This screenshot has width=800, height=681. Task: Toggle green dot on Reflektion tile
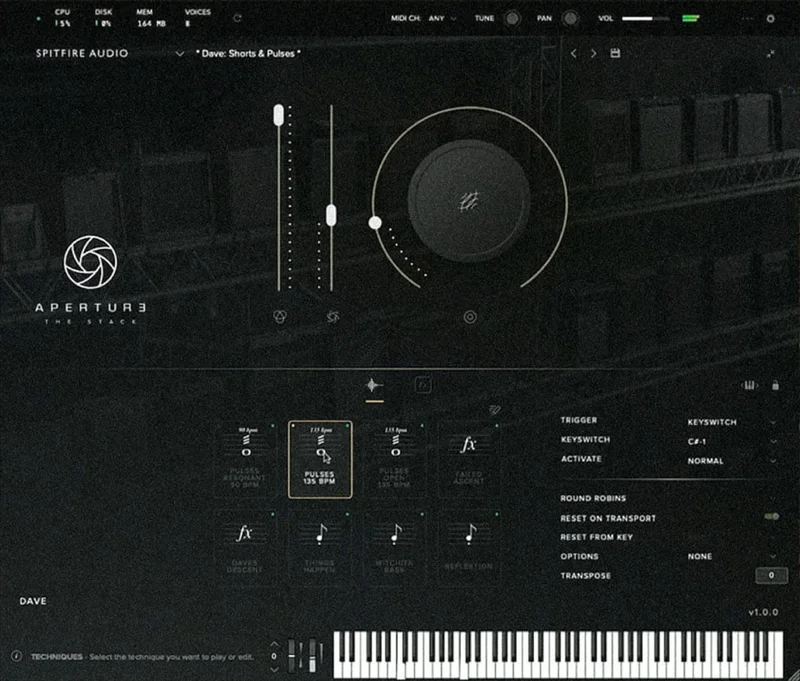point(496,514)
